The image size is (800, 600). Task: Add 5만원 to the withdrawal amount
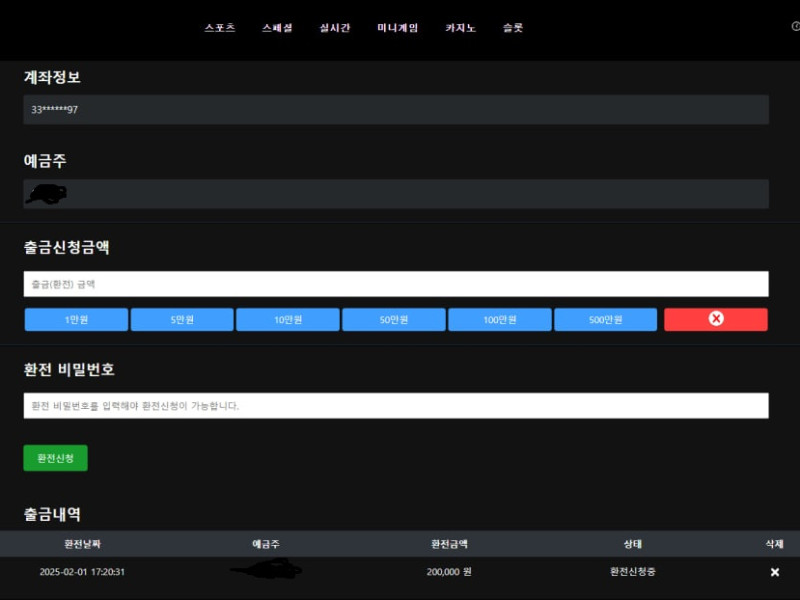point(182,320)
